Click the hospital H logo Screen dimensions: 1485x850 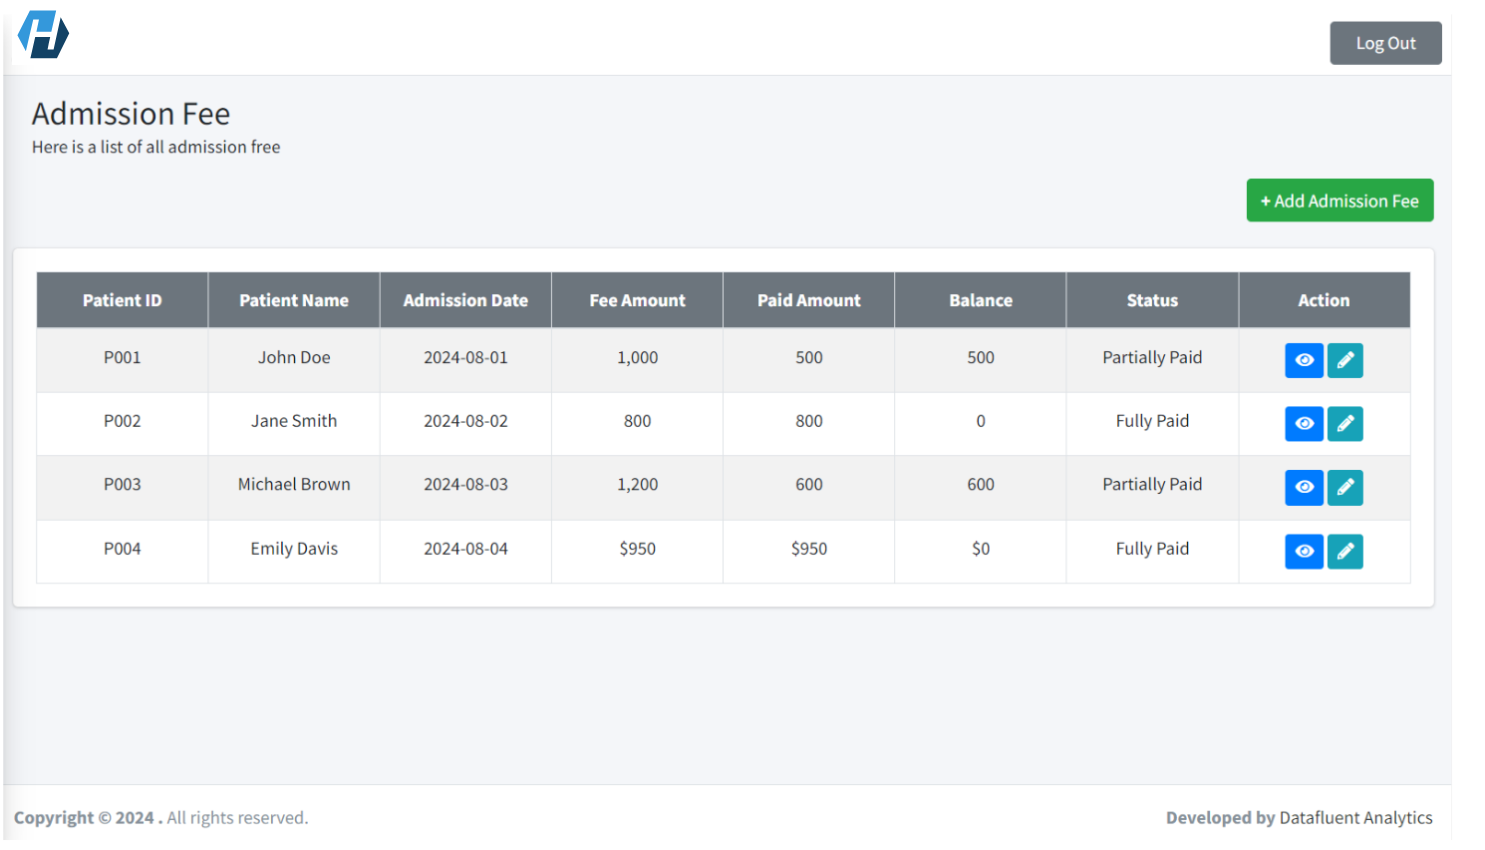click(x=43, y=35)
